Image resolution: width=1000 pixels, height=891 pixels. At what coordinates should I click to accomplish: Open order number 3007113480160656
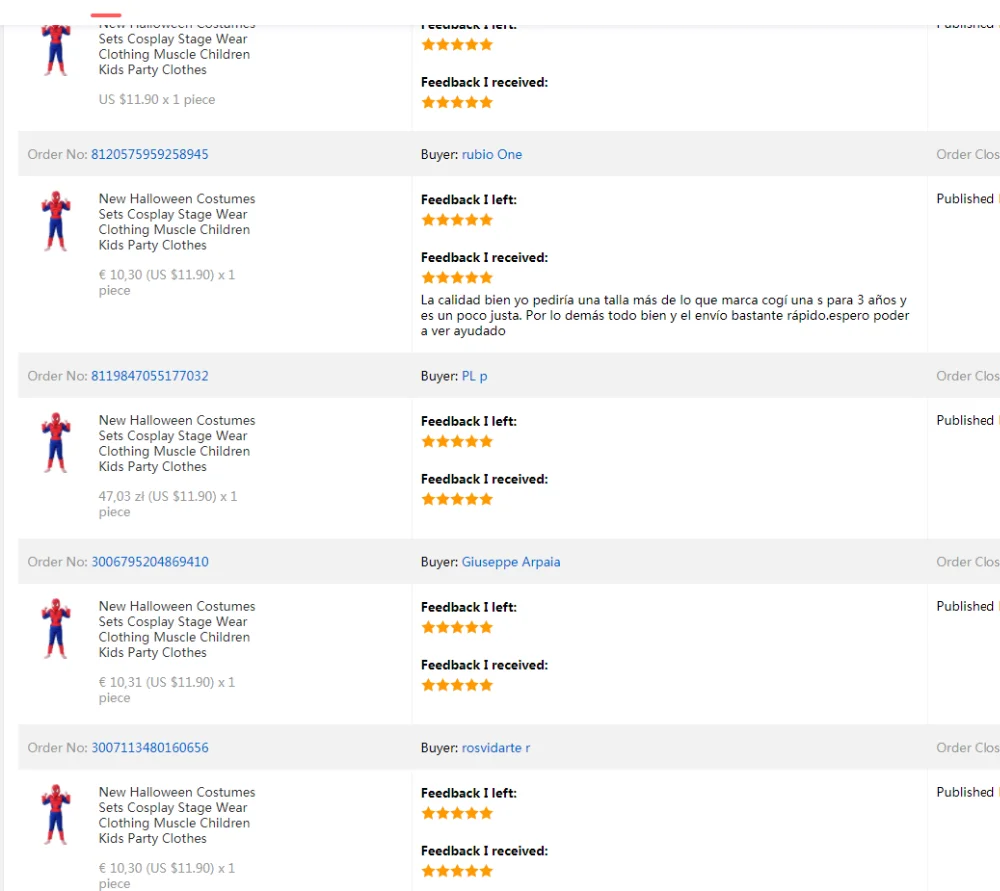coord(150,748)
